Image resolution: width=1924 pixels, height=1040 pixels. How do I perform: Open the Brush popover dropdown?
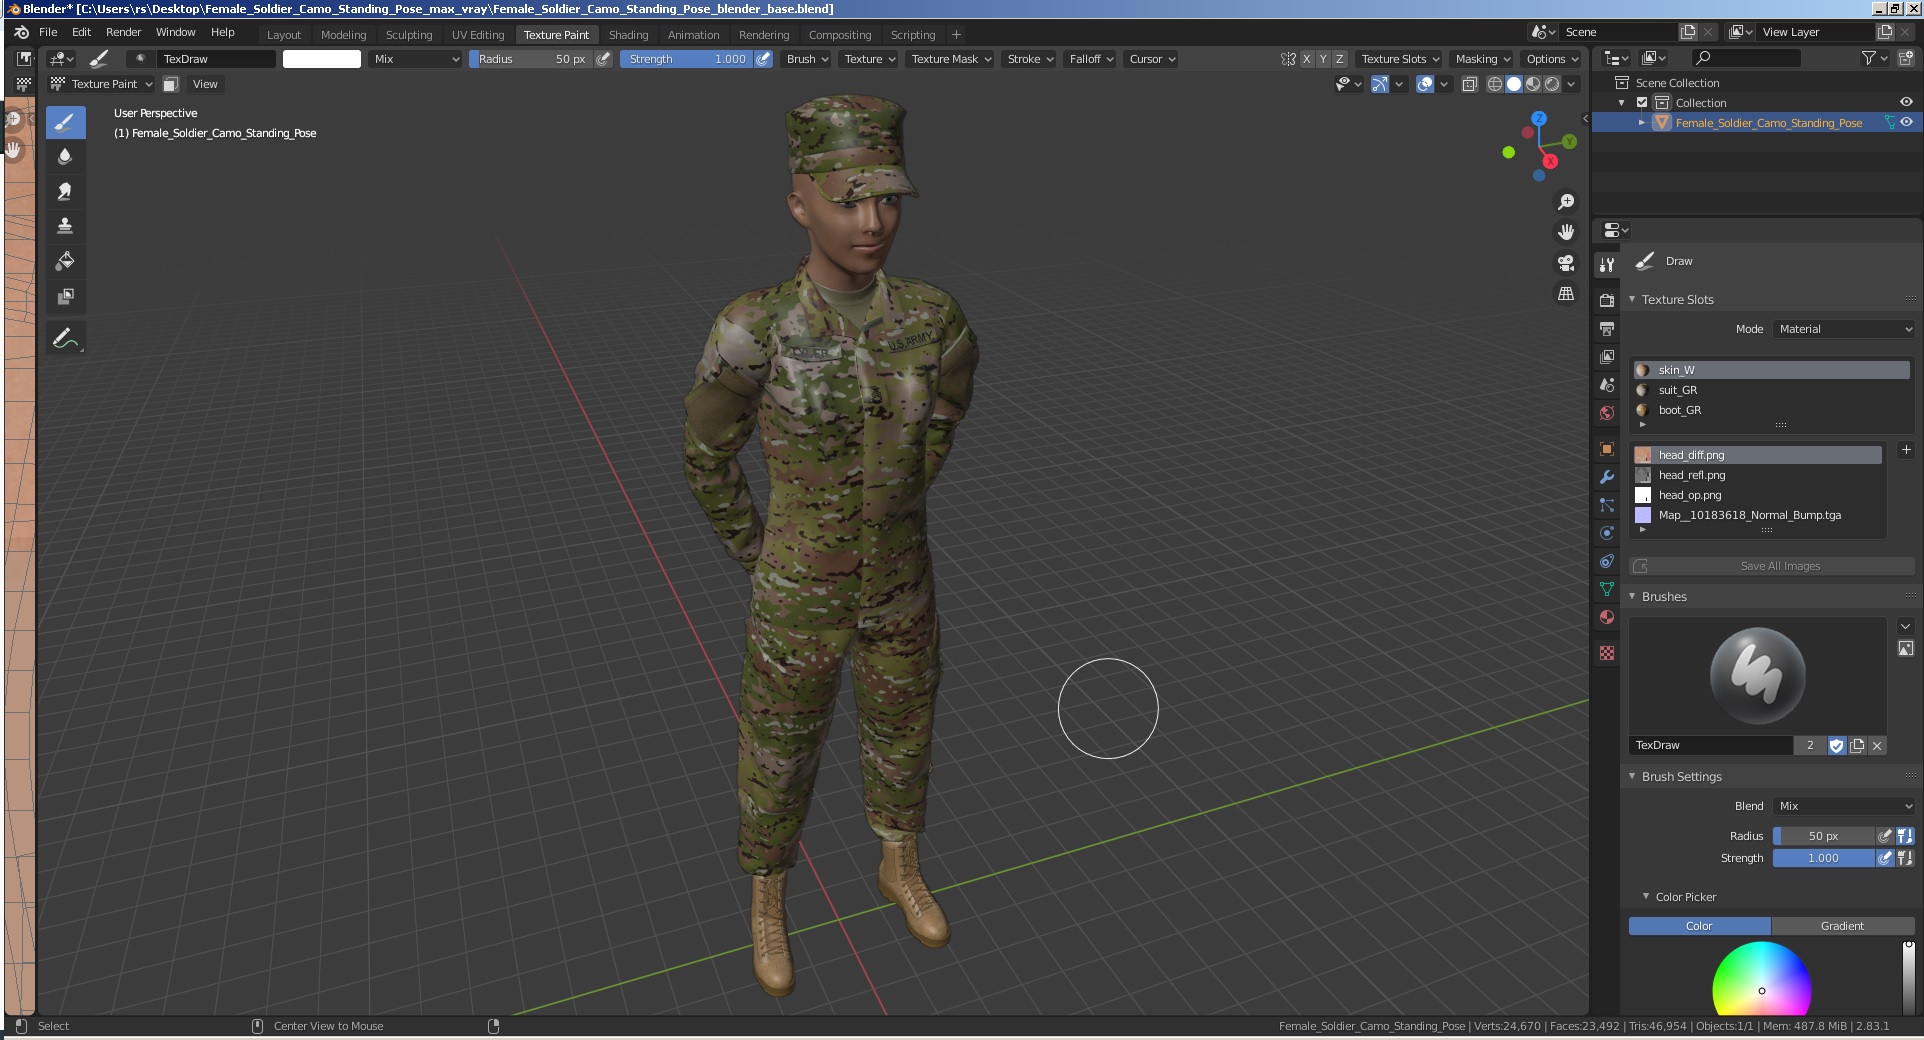(x=807, y=59)
